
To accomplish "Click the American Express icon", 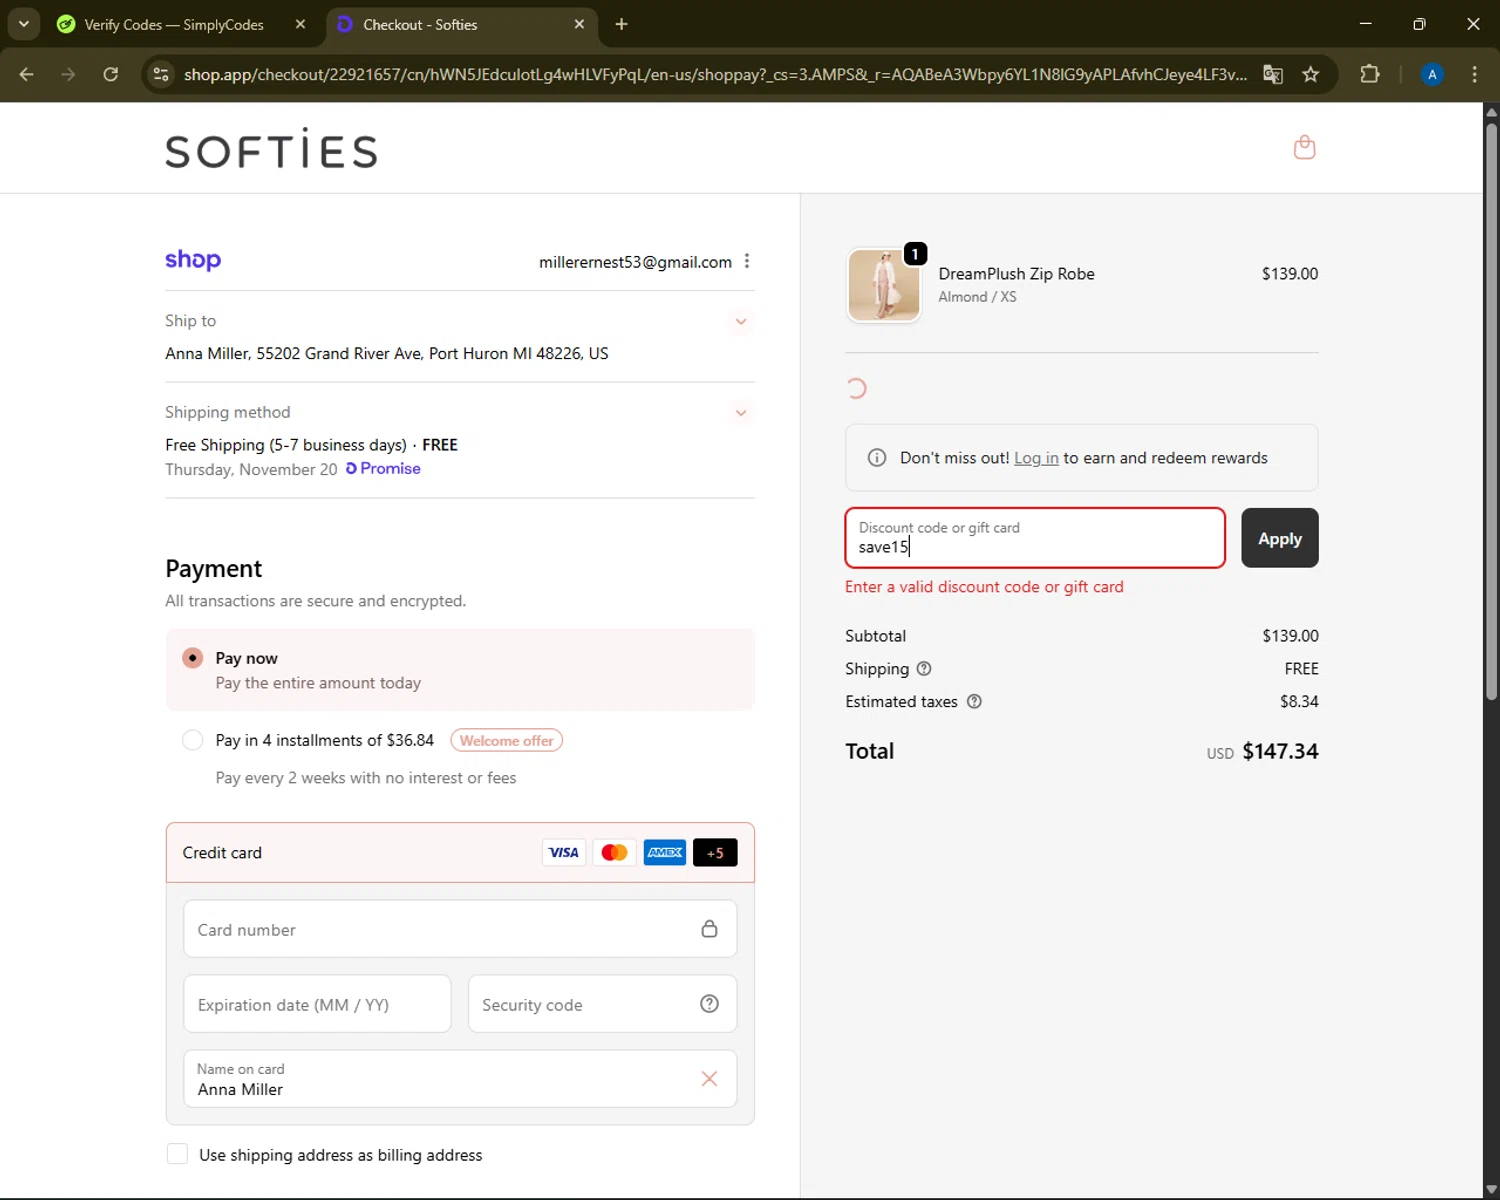I will (665, 853).
